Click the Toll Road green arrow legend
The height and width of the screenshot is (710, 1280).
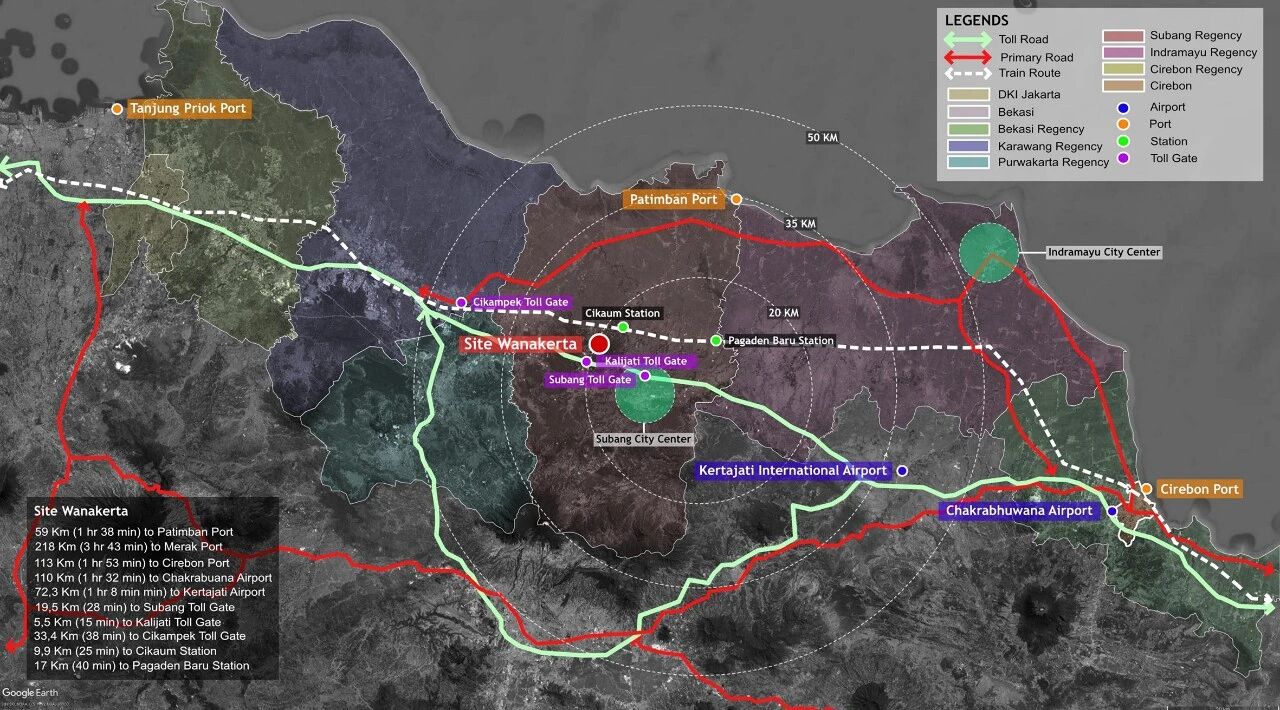tap(967, 40)
